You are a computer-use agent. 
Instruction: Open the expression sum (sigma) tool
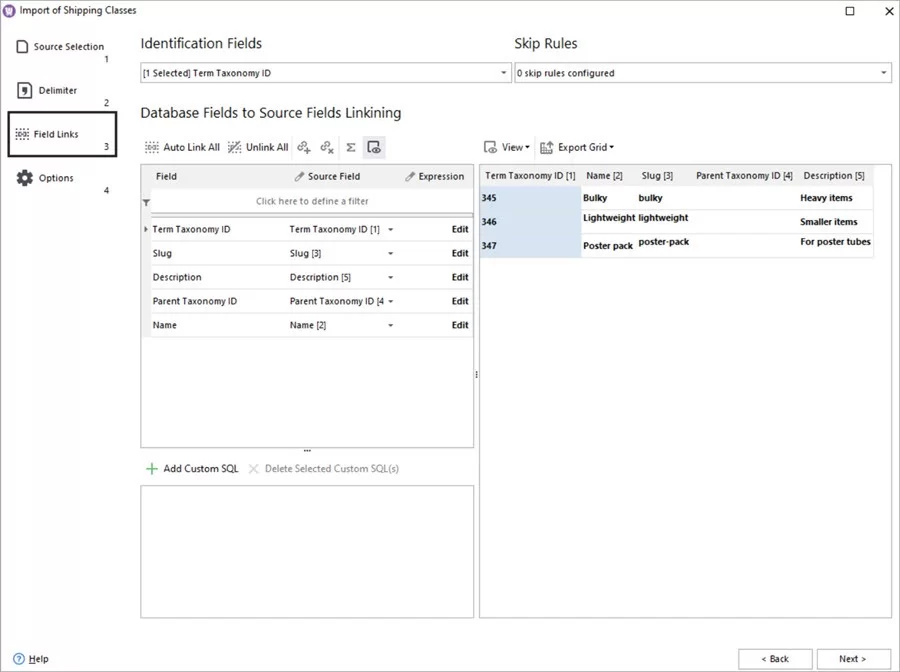pyautogui.click(x=350, y=147)
